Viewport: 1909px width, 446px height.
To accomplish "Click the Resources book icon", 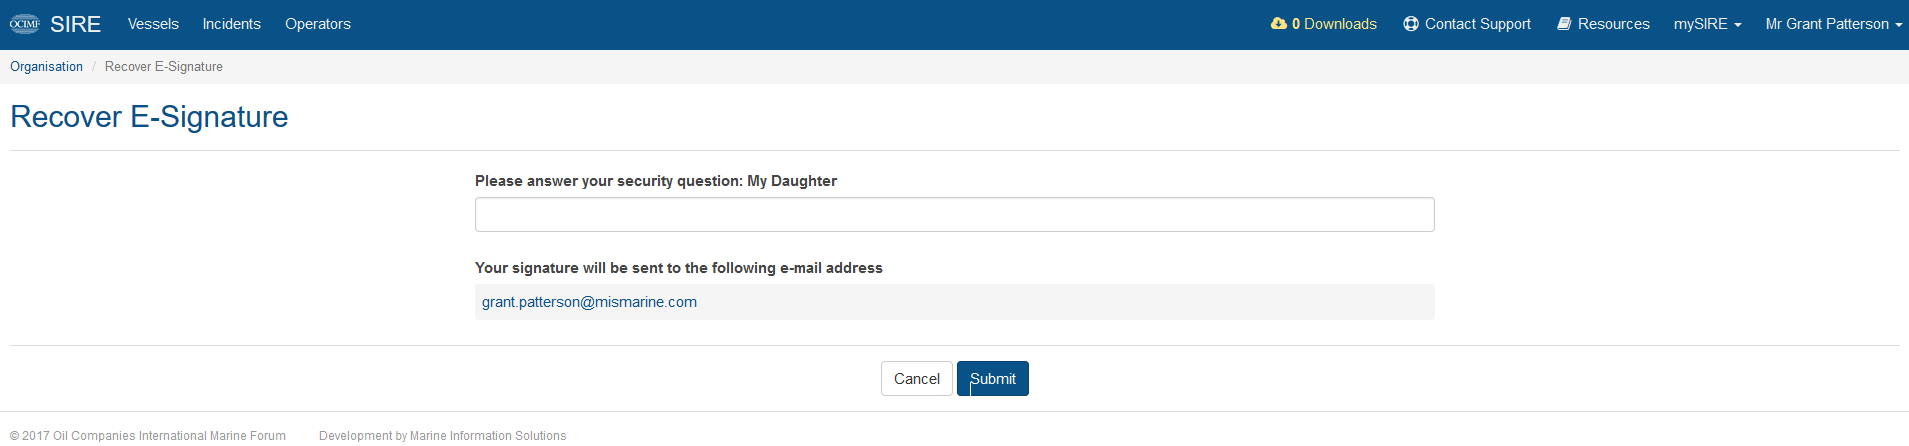I will 1564,24.
